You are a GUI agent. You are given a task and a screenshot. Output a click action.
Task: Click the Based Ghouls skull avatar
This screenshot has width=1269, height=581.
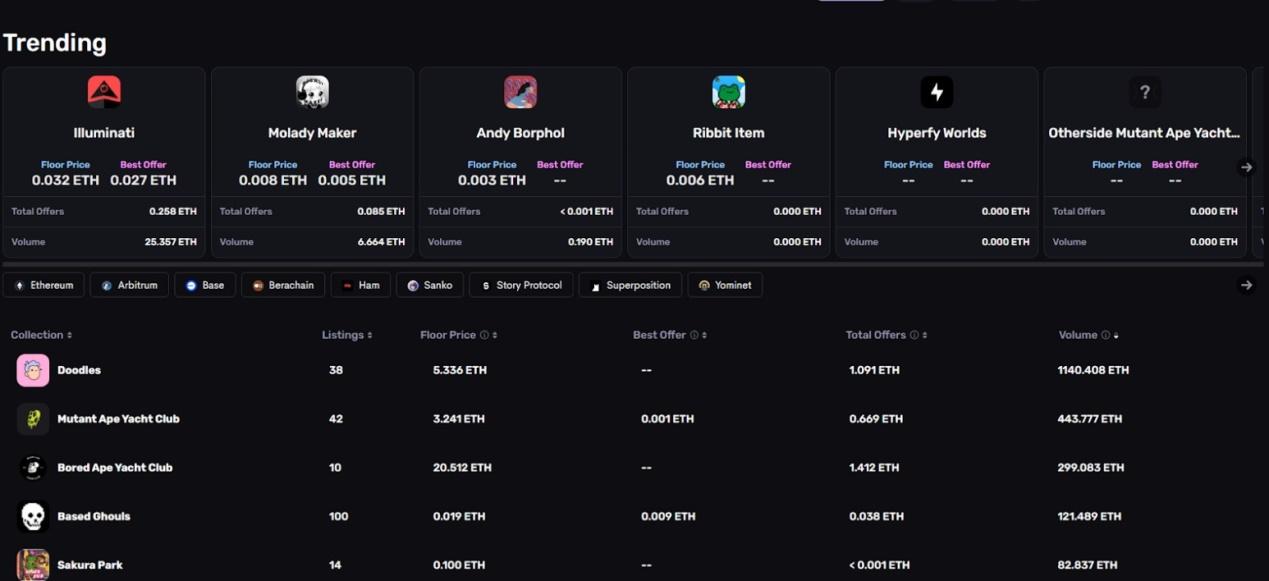(x=33, y=516)
